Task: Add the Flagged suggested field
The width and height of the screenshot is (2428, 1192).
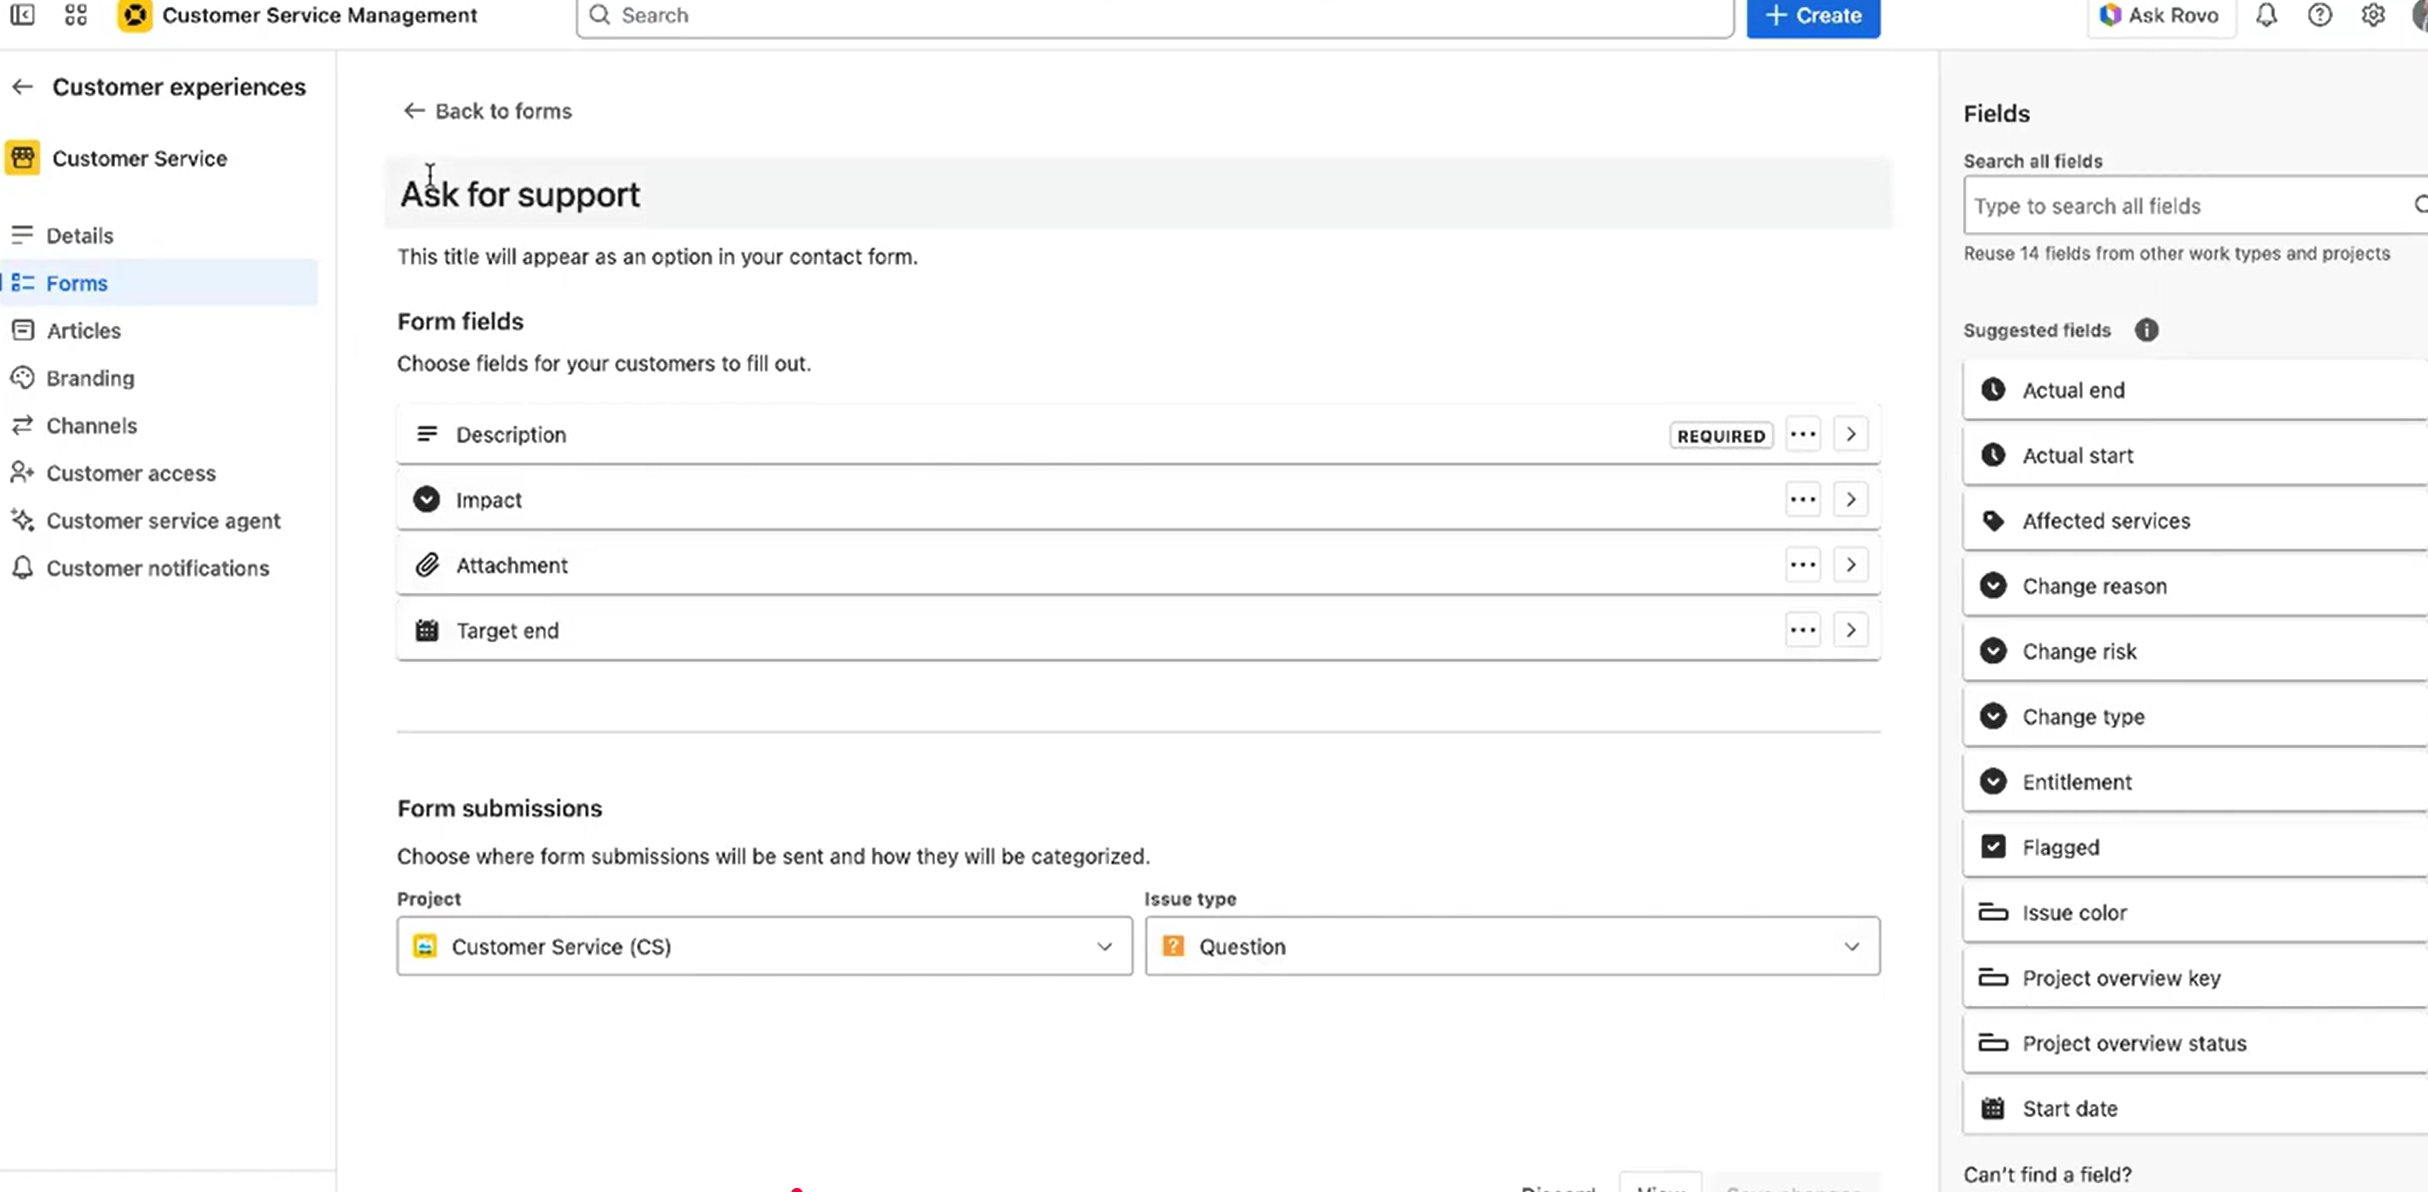Action: coord(2195,847)
